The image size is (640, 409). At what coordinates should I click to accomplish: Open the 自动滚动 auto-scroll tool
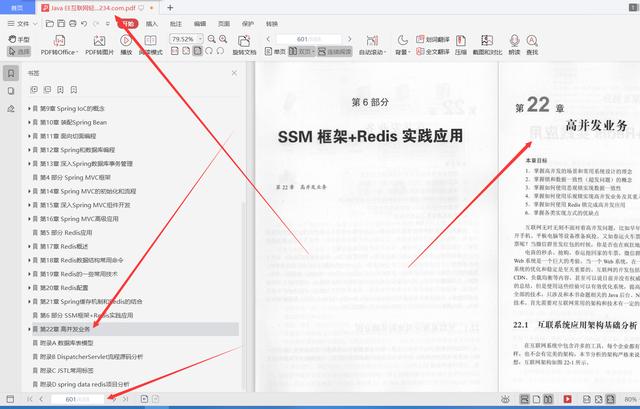(372, 45)
